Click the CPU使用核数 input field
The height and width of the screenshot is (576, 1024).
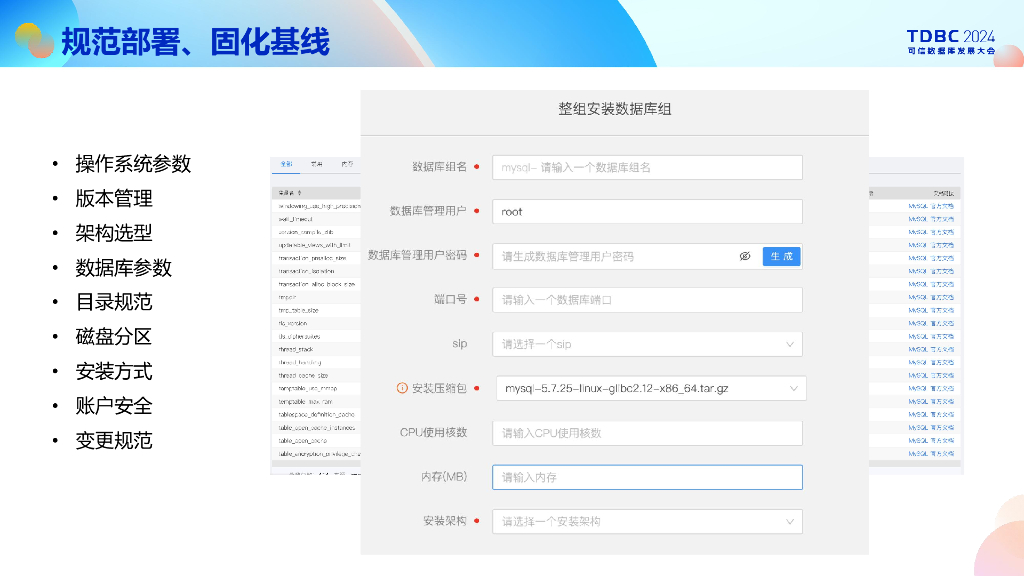click(x=648, y=432)
